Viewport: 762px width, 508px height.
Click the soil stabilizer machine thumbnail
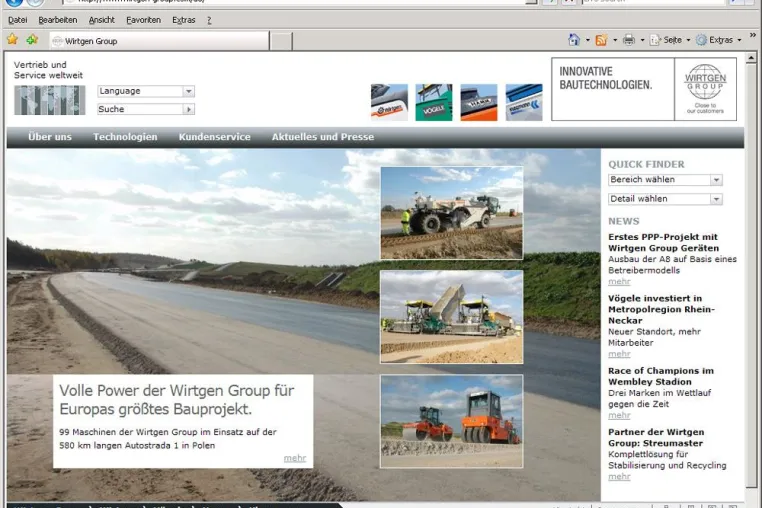pos(451,213)
